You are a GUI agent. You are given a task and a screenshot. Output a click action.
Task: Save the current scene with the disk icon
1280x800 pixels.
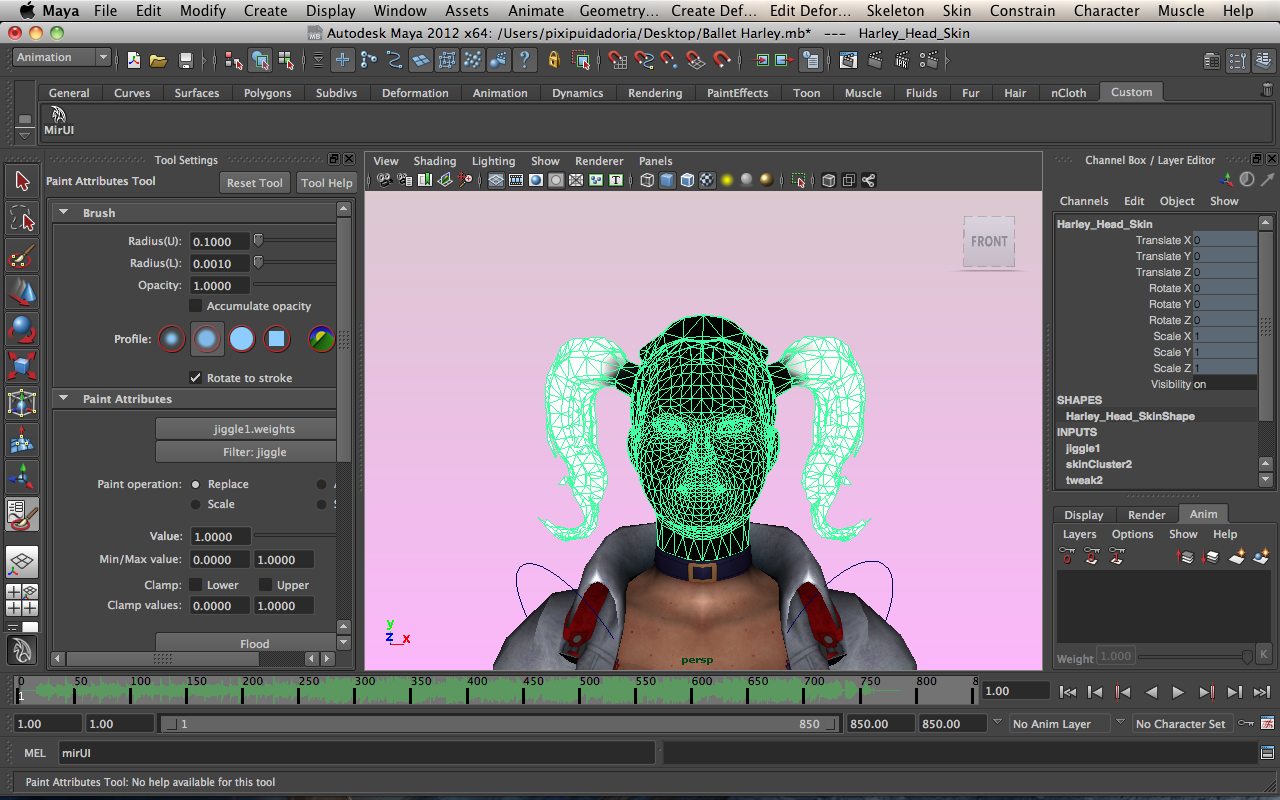pyautogui.click(x=185, y=60)
